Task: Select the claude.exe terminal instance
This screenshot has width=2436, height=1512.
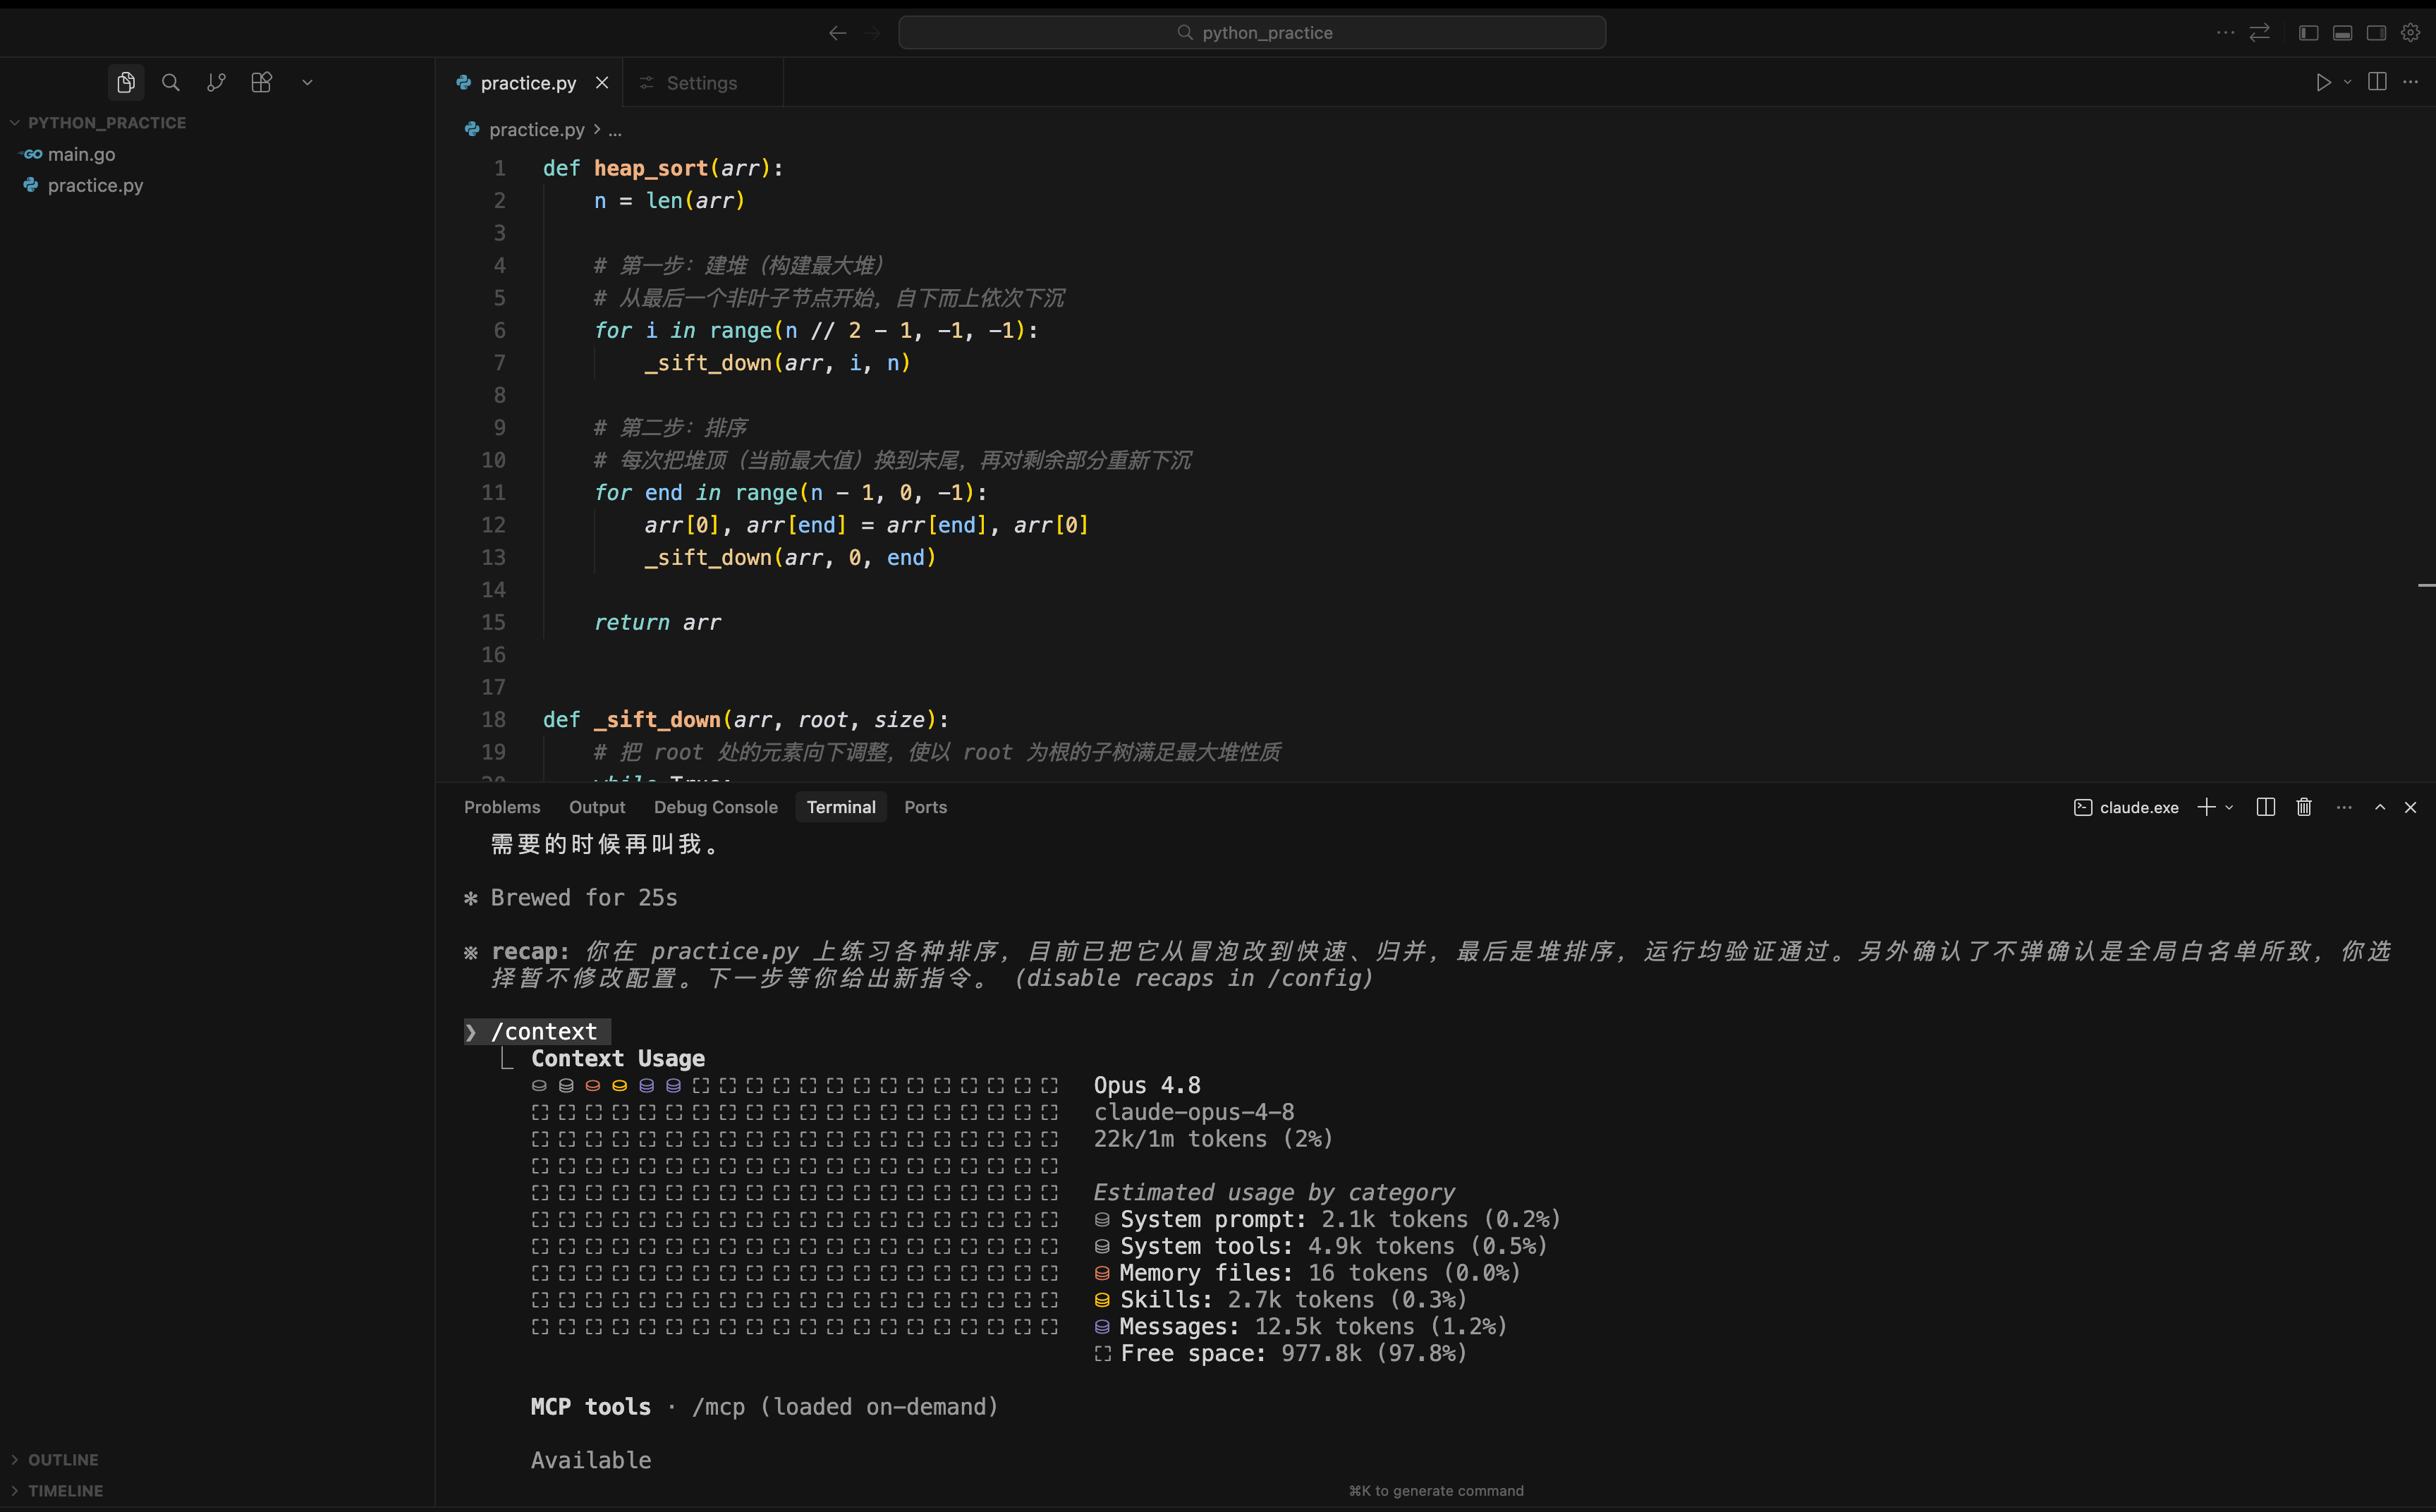Action: [x=2126, y=807]
